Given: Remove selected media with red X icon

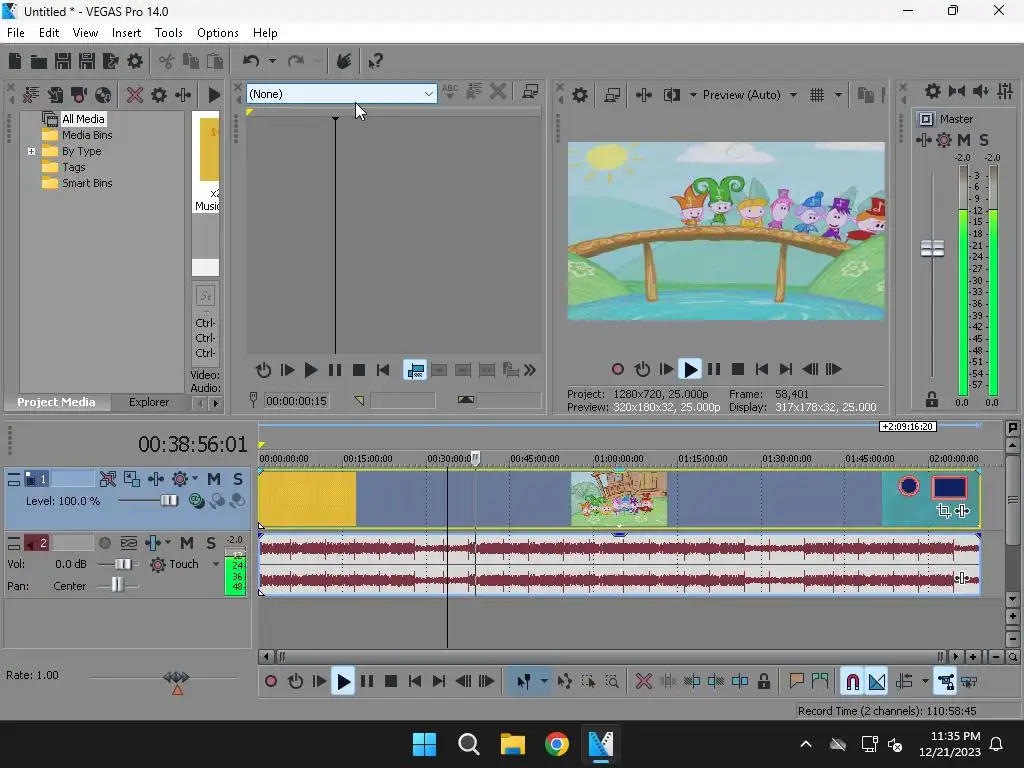Looking at the screenshot, I should (135, 95).
